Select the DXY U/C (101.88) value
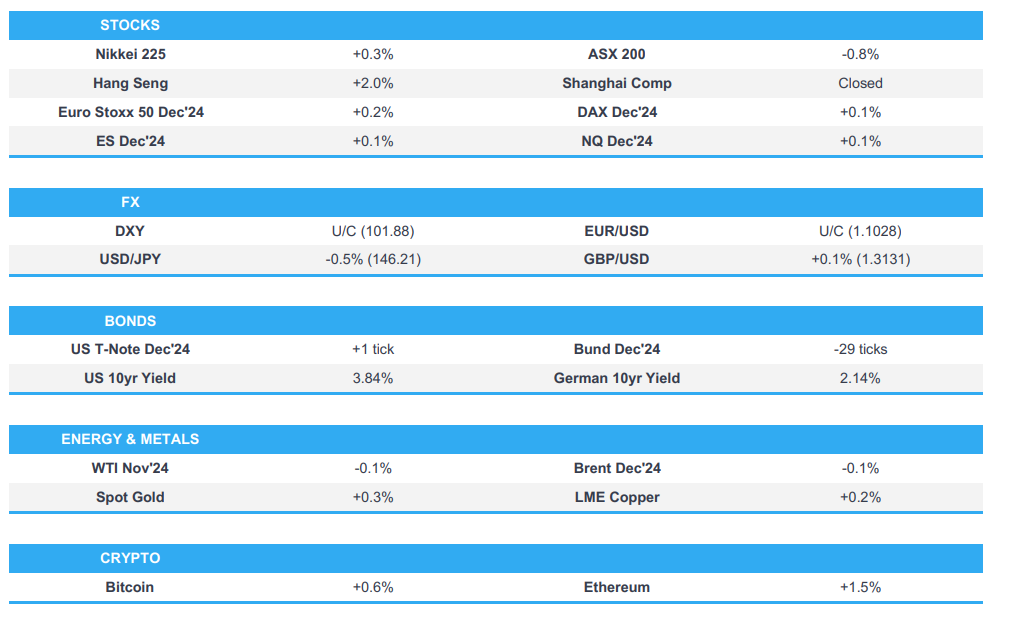 373,231
